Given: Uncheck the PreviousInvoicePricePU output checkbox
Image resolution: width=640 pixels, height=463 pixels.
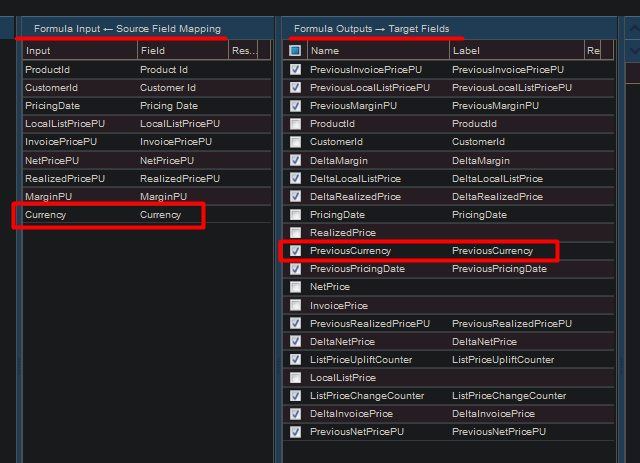Looking at the screenshot, I should pyautogui.click(x=295, y=70).
